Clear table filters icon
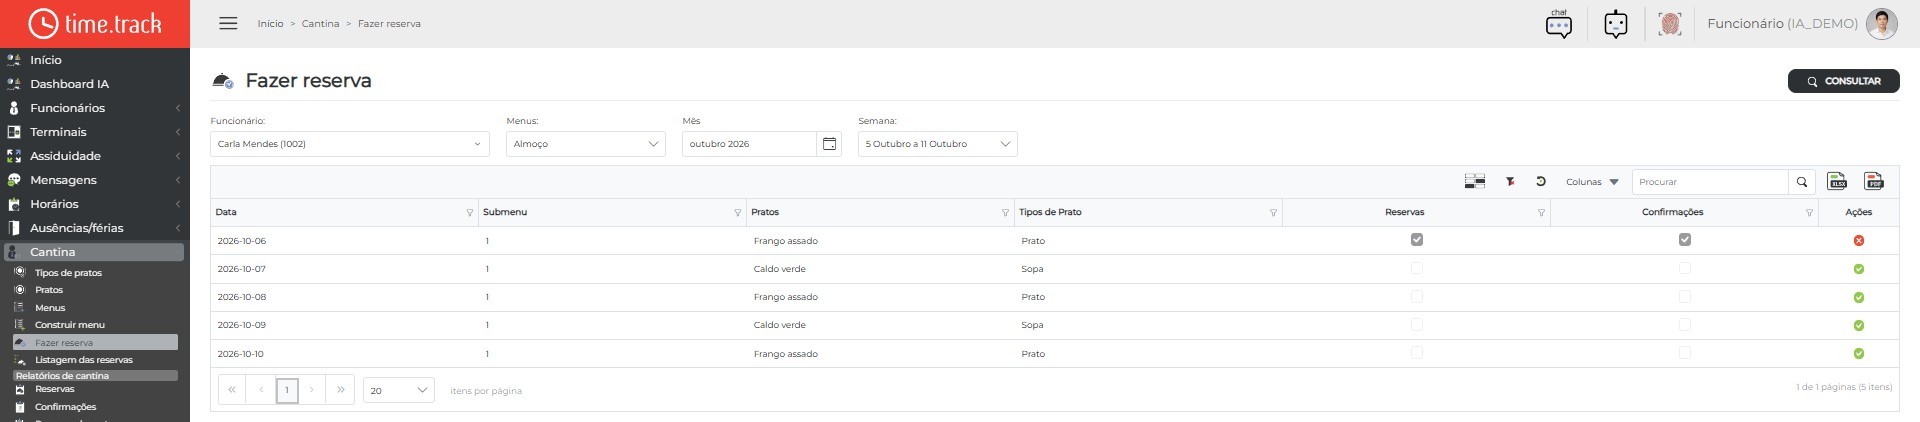Screen dimensions: 1920x422 1510,182
